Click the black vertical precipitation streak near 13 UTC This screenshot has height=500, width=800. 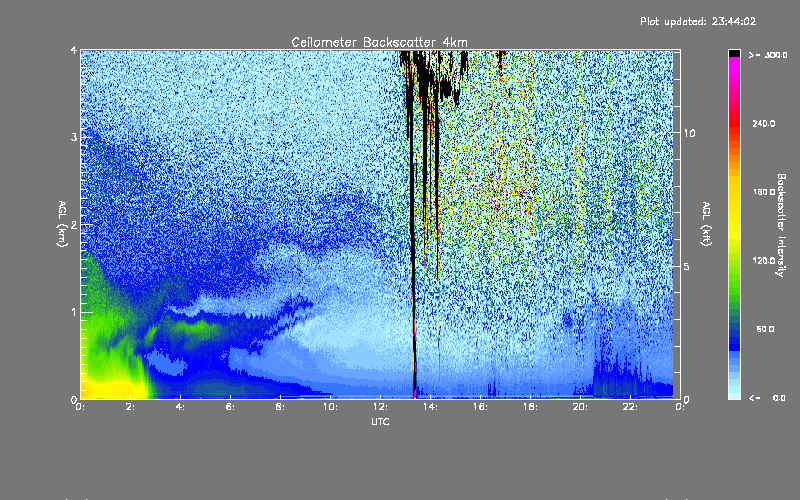411,224
